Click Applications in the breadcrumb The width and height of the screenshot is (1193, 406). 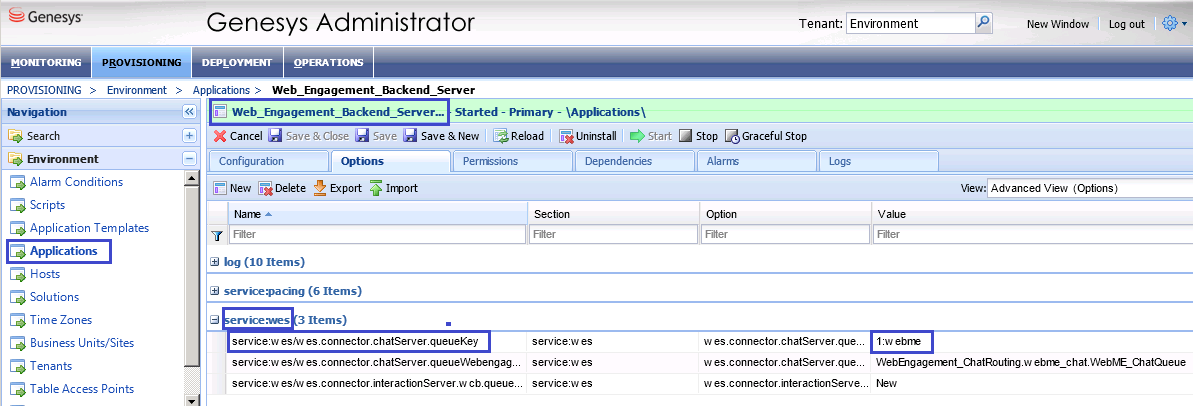(221, 90)
